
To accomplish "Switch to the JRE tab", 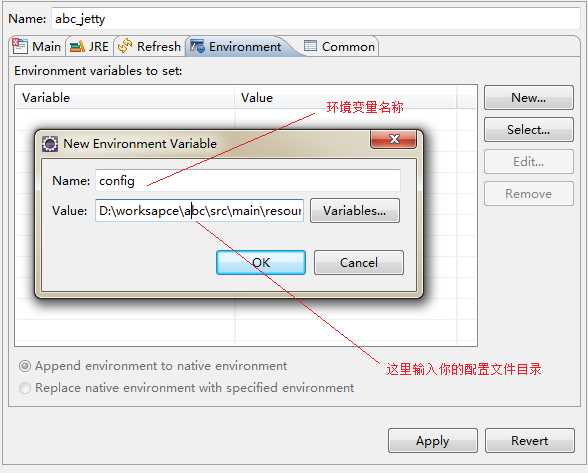I will [x=90, y=47].
